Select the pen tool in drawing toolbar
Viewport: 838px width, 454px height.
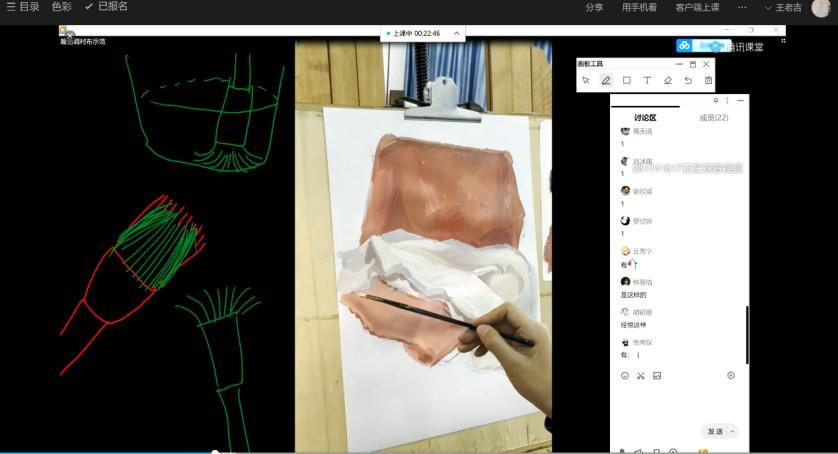coord(606,80)
